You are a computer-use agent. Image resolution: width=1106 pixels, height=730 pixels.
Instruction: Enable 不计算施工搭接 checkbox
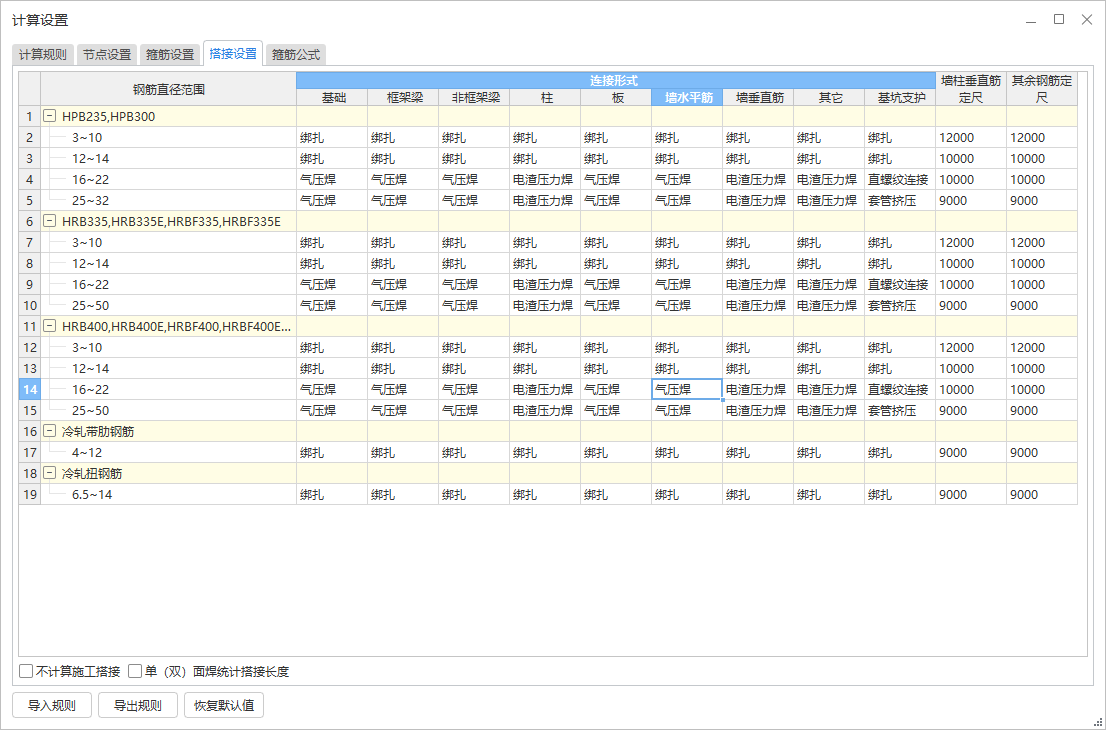pos(27,672)
